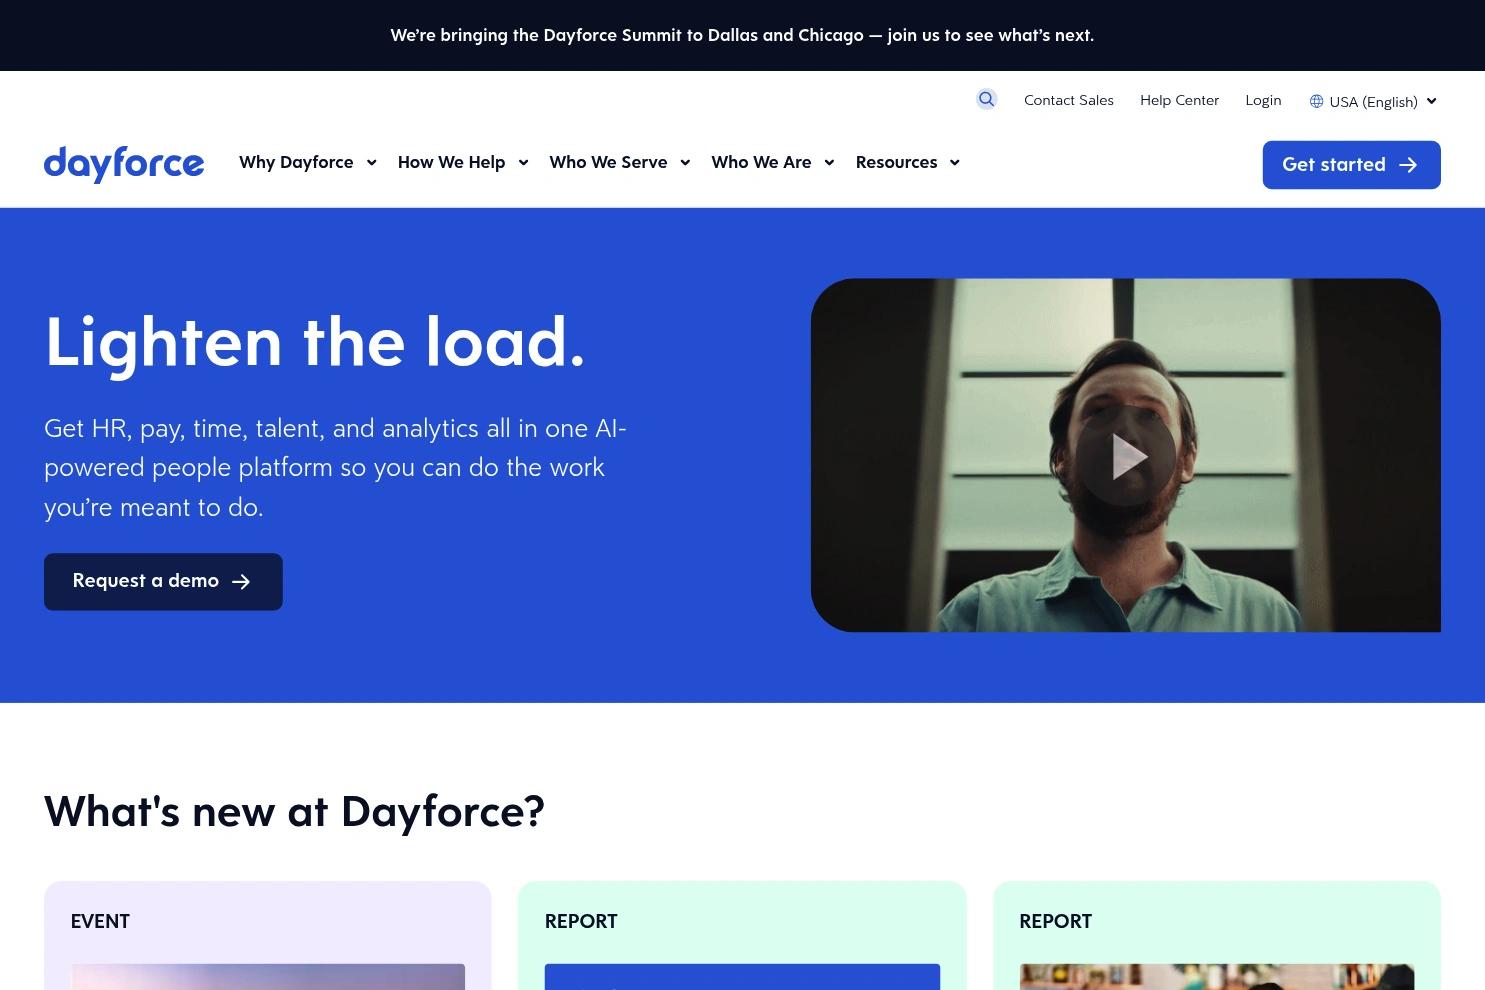This screenshot has height=990, width=1485.
Task: Click the Login link
Action: (x=1263, y=100)
